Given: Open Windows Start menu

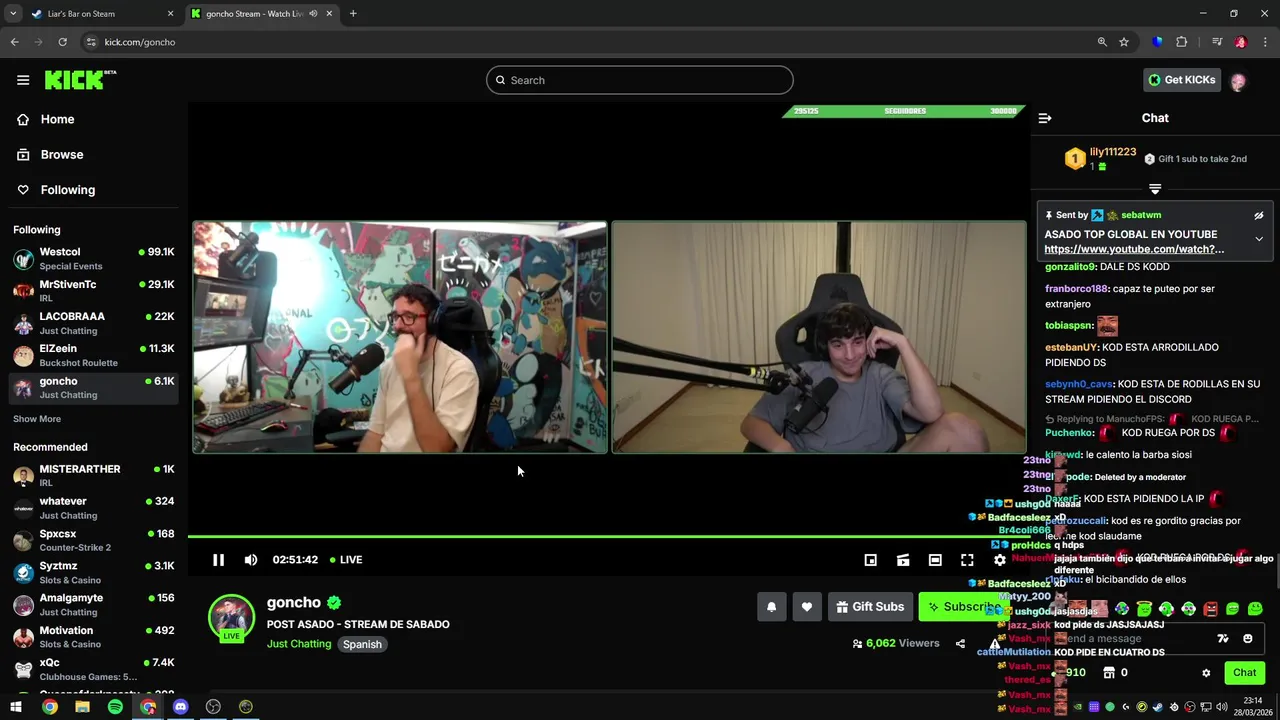Looking at the screenshot, I should click(16, 707).
